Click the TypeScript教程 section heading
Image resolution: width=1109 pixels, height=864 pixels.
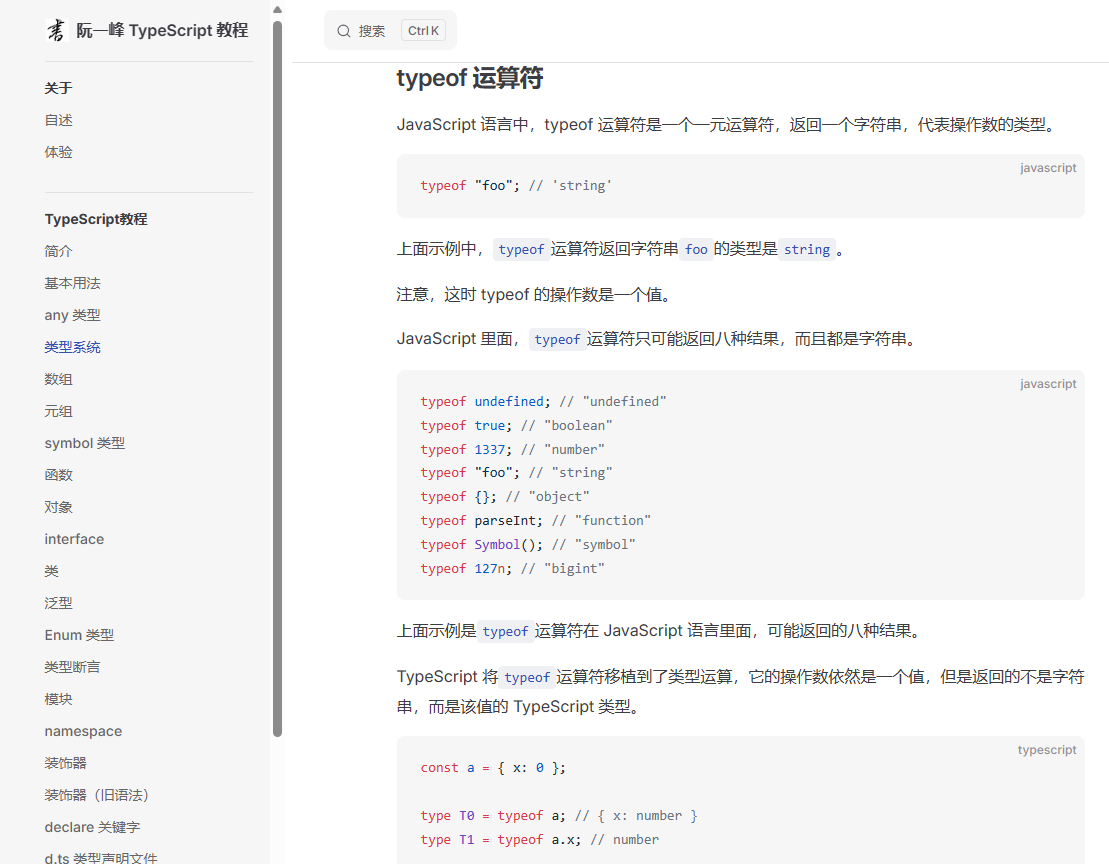pyautogui.click(x=96, y=219)
